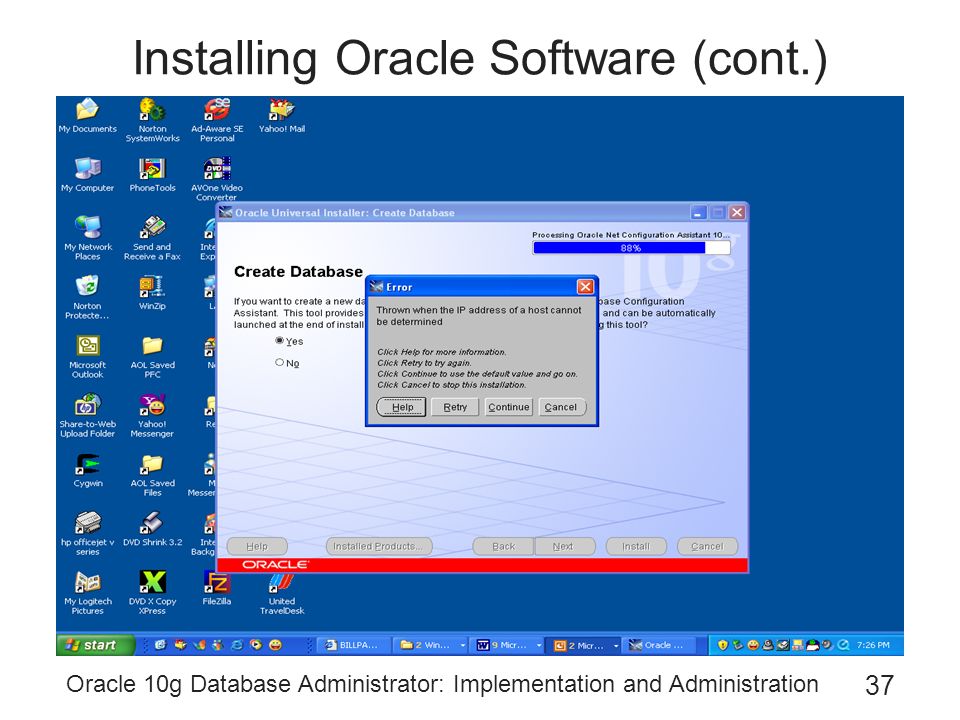
Task: Open My Logitech Pictures icon
Action: [x=88, y=593]
